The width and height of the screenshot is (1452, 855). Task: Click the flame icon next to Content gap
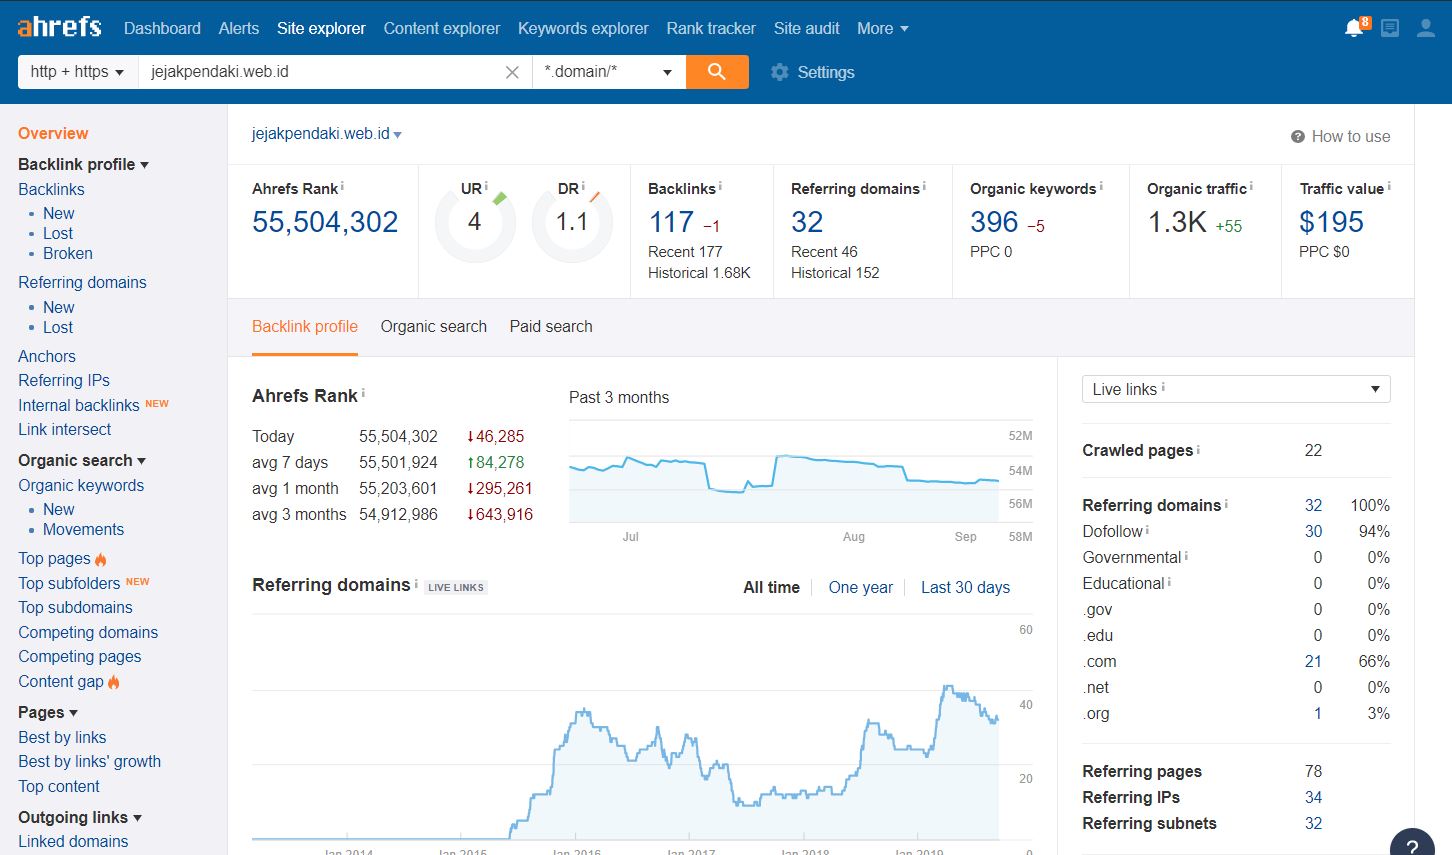114,682
